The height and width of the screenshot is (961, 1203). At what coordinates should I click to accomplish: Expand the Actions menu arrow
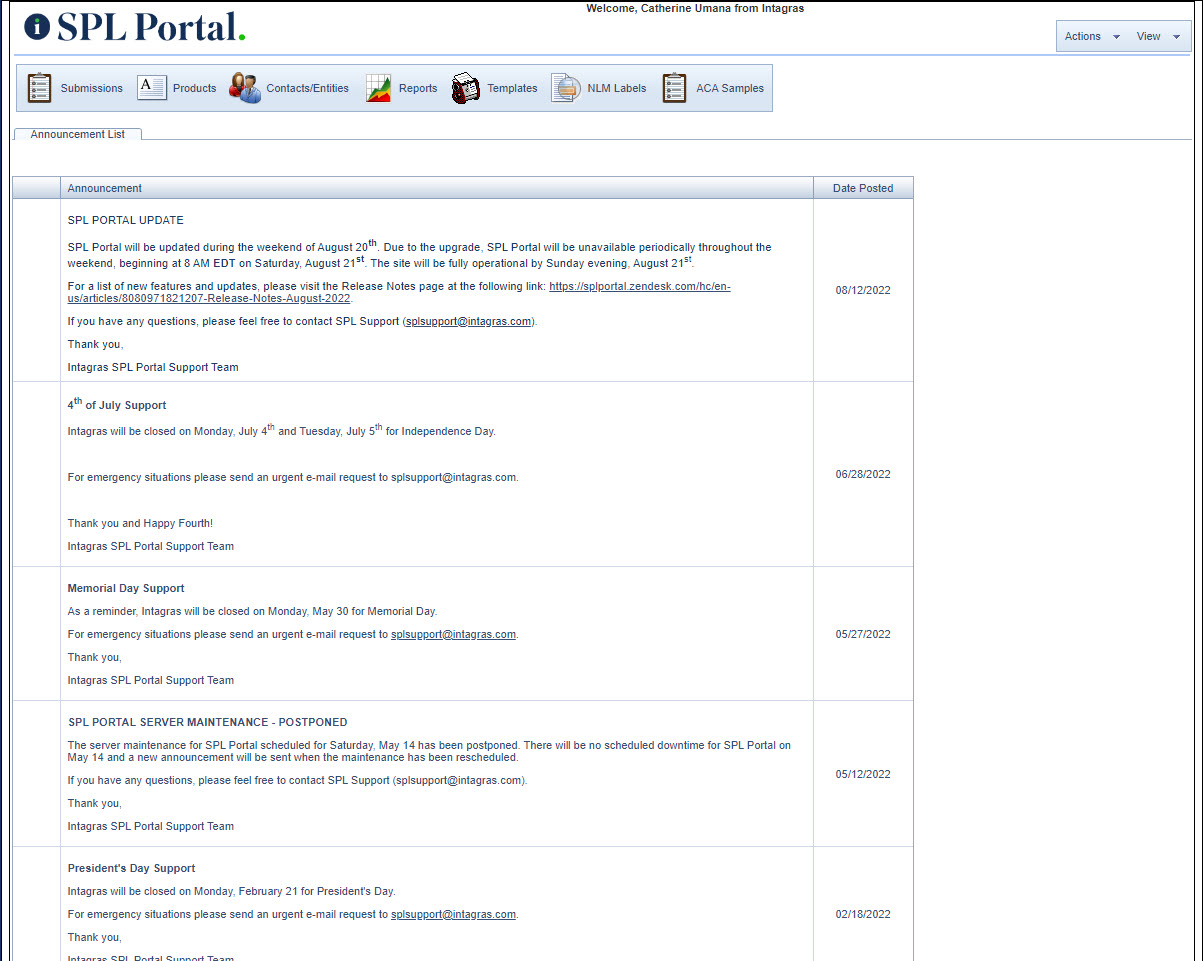coord(1116,37)
